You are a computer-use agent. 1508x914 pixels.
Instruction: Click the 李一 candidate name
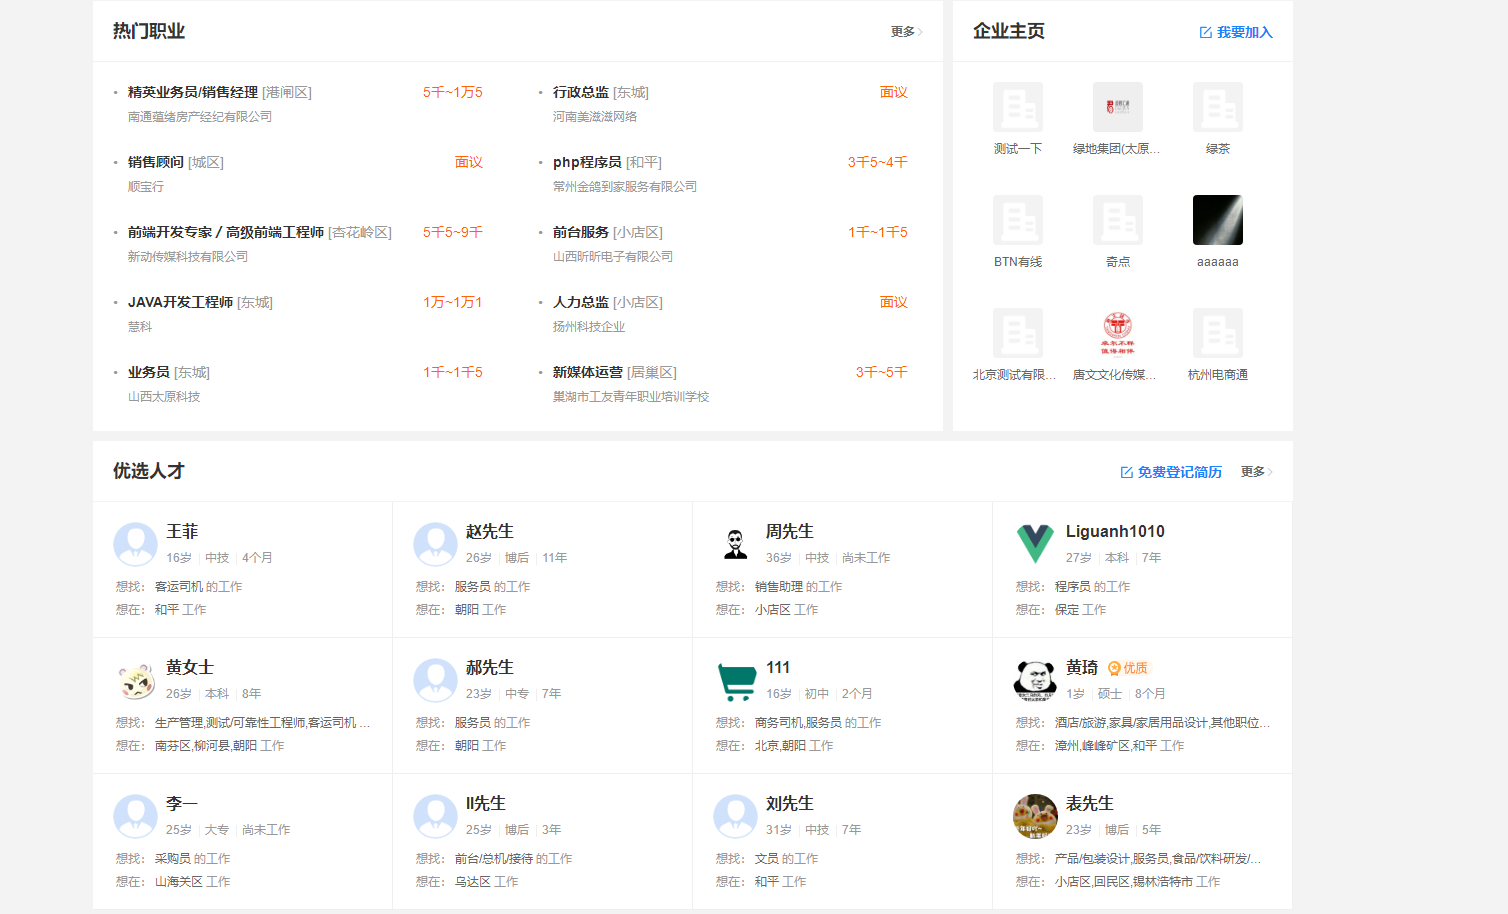182,804
